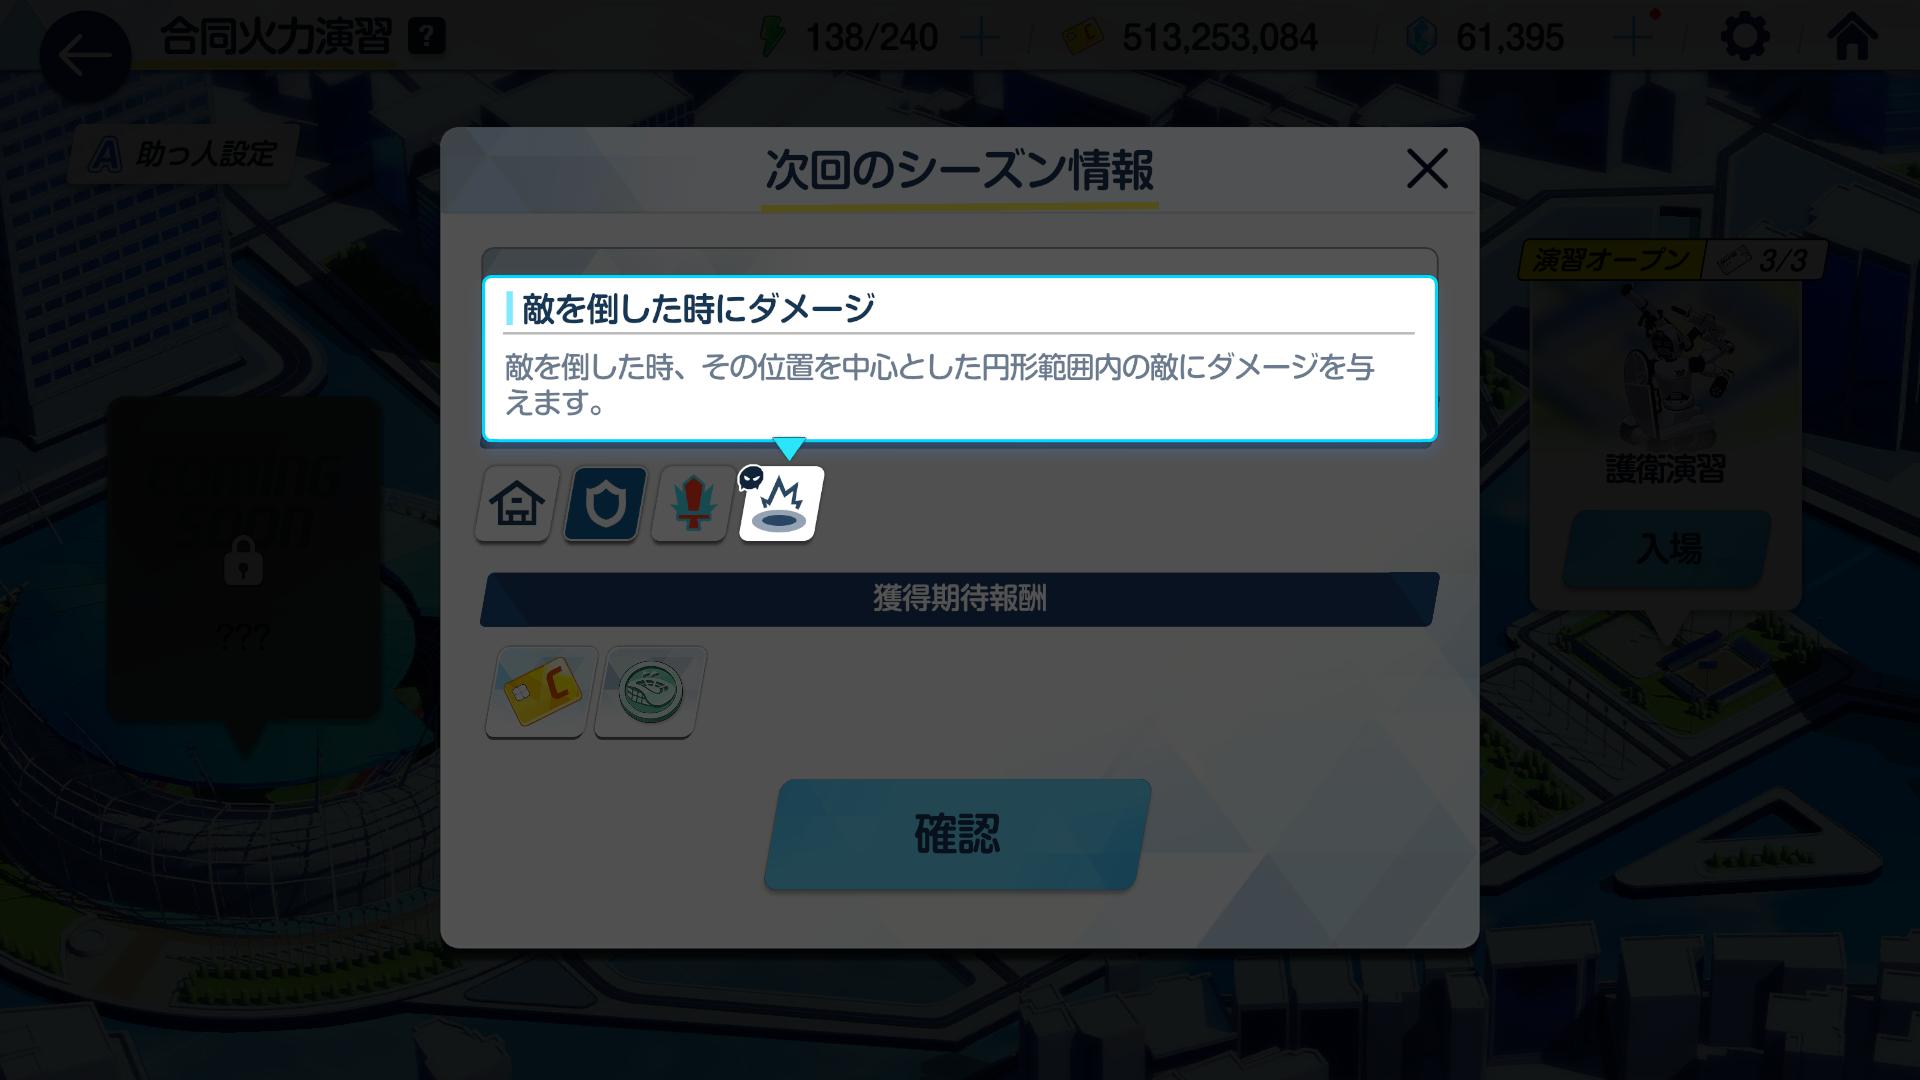Viewport: 1920px width, 1080px height.
Task: Select the red crest rule icon
Action: point(693,504)
